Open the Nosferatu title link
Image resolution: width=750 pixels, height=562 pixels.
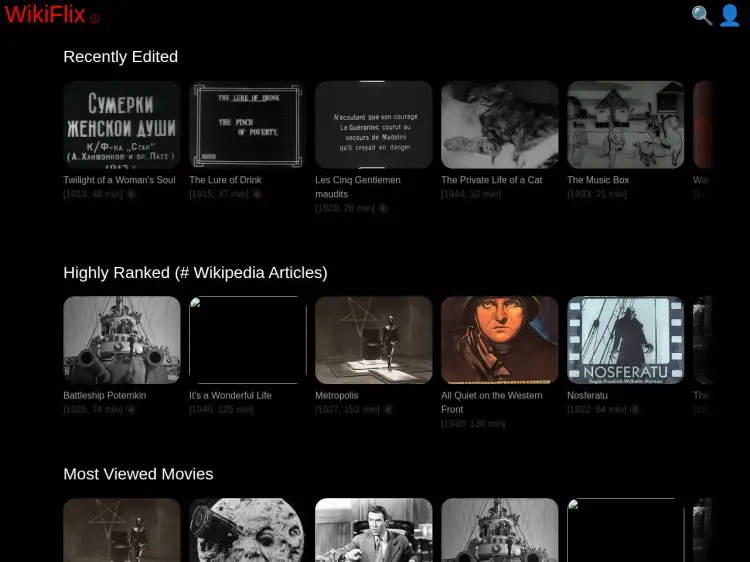point(587,396)
